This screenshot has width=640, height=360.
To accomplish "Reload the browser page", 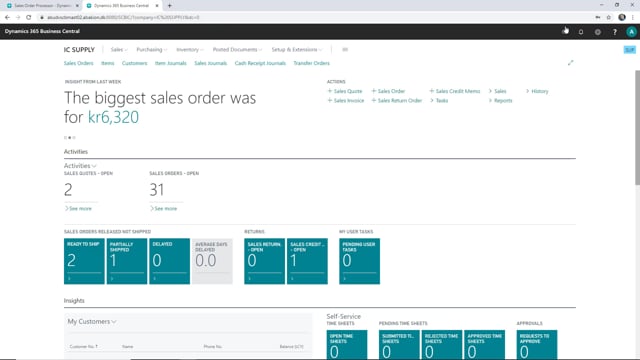I will point(29,17).
